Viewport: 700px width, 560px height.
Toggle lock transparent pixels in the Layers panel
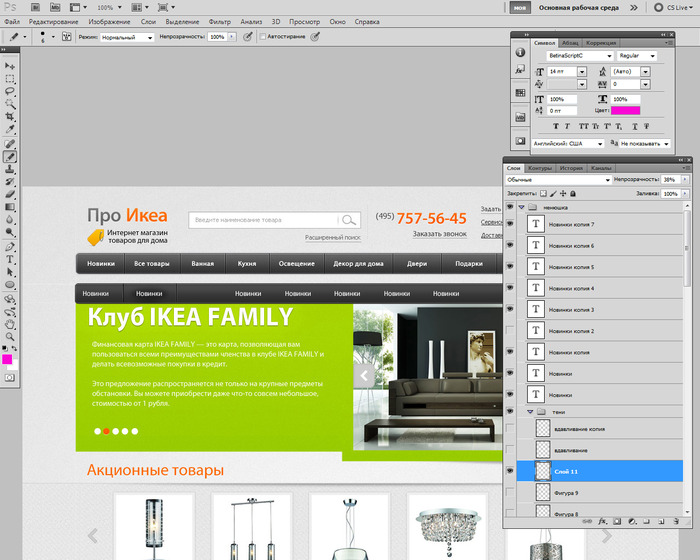pyautogui.click(x=543, y=193)
